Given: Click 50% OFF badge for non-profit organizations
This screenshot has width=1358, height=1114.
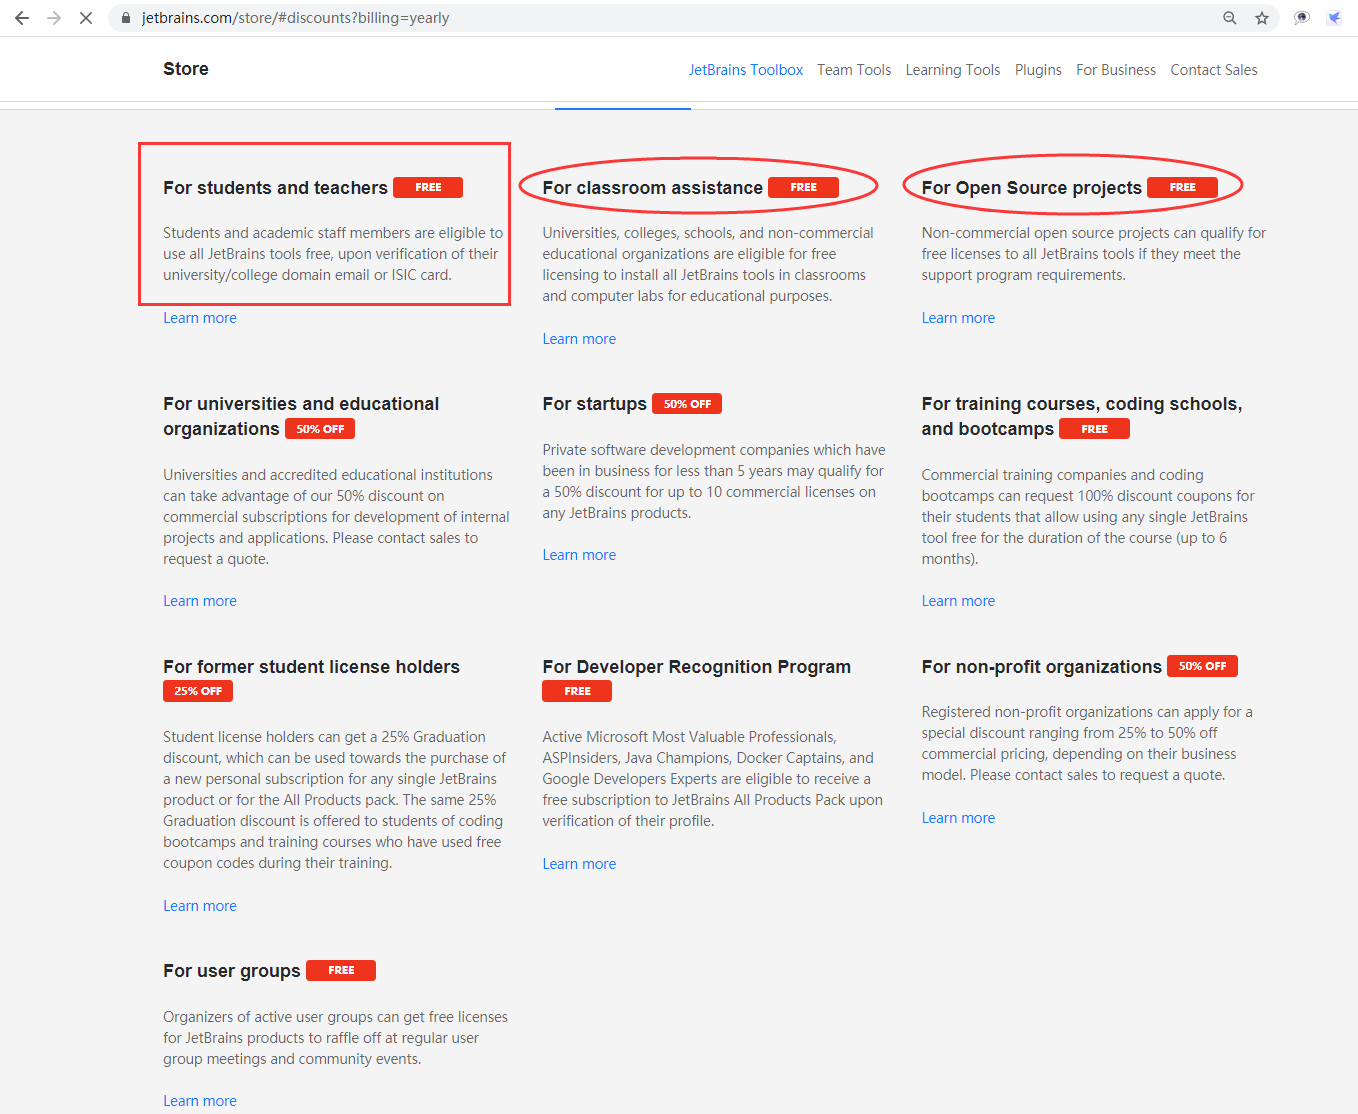Looking at the screenshot, I should 1202,666.
